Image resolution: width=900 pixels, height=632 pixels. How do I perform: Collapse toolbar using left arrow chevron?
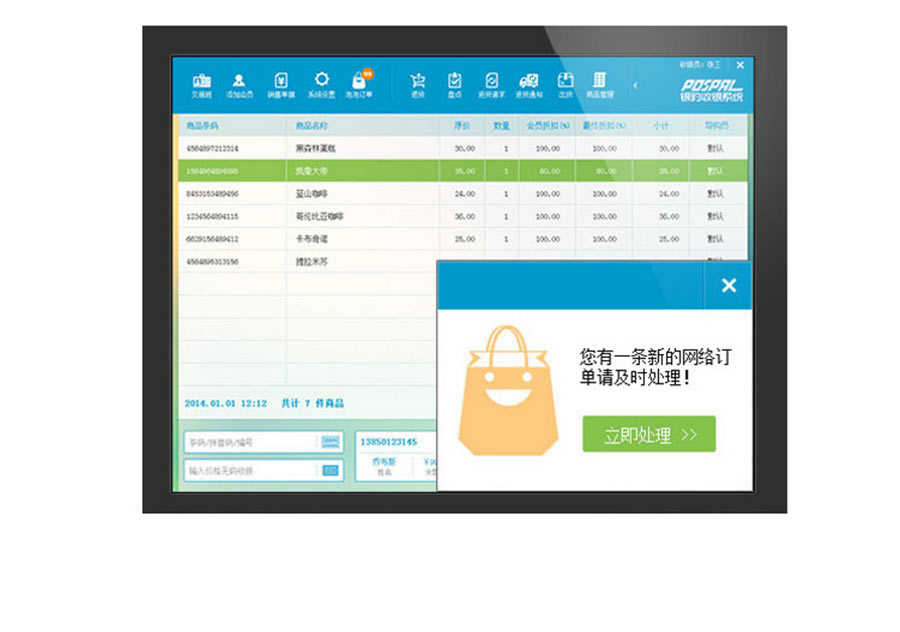point(634,85)
